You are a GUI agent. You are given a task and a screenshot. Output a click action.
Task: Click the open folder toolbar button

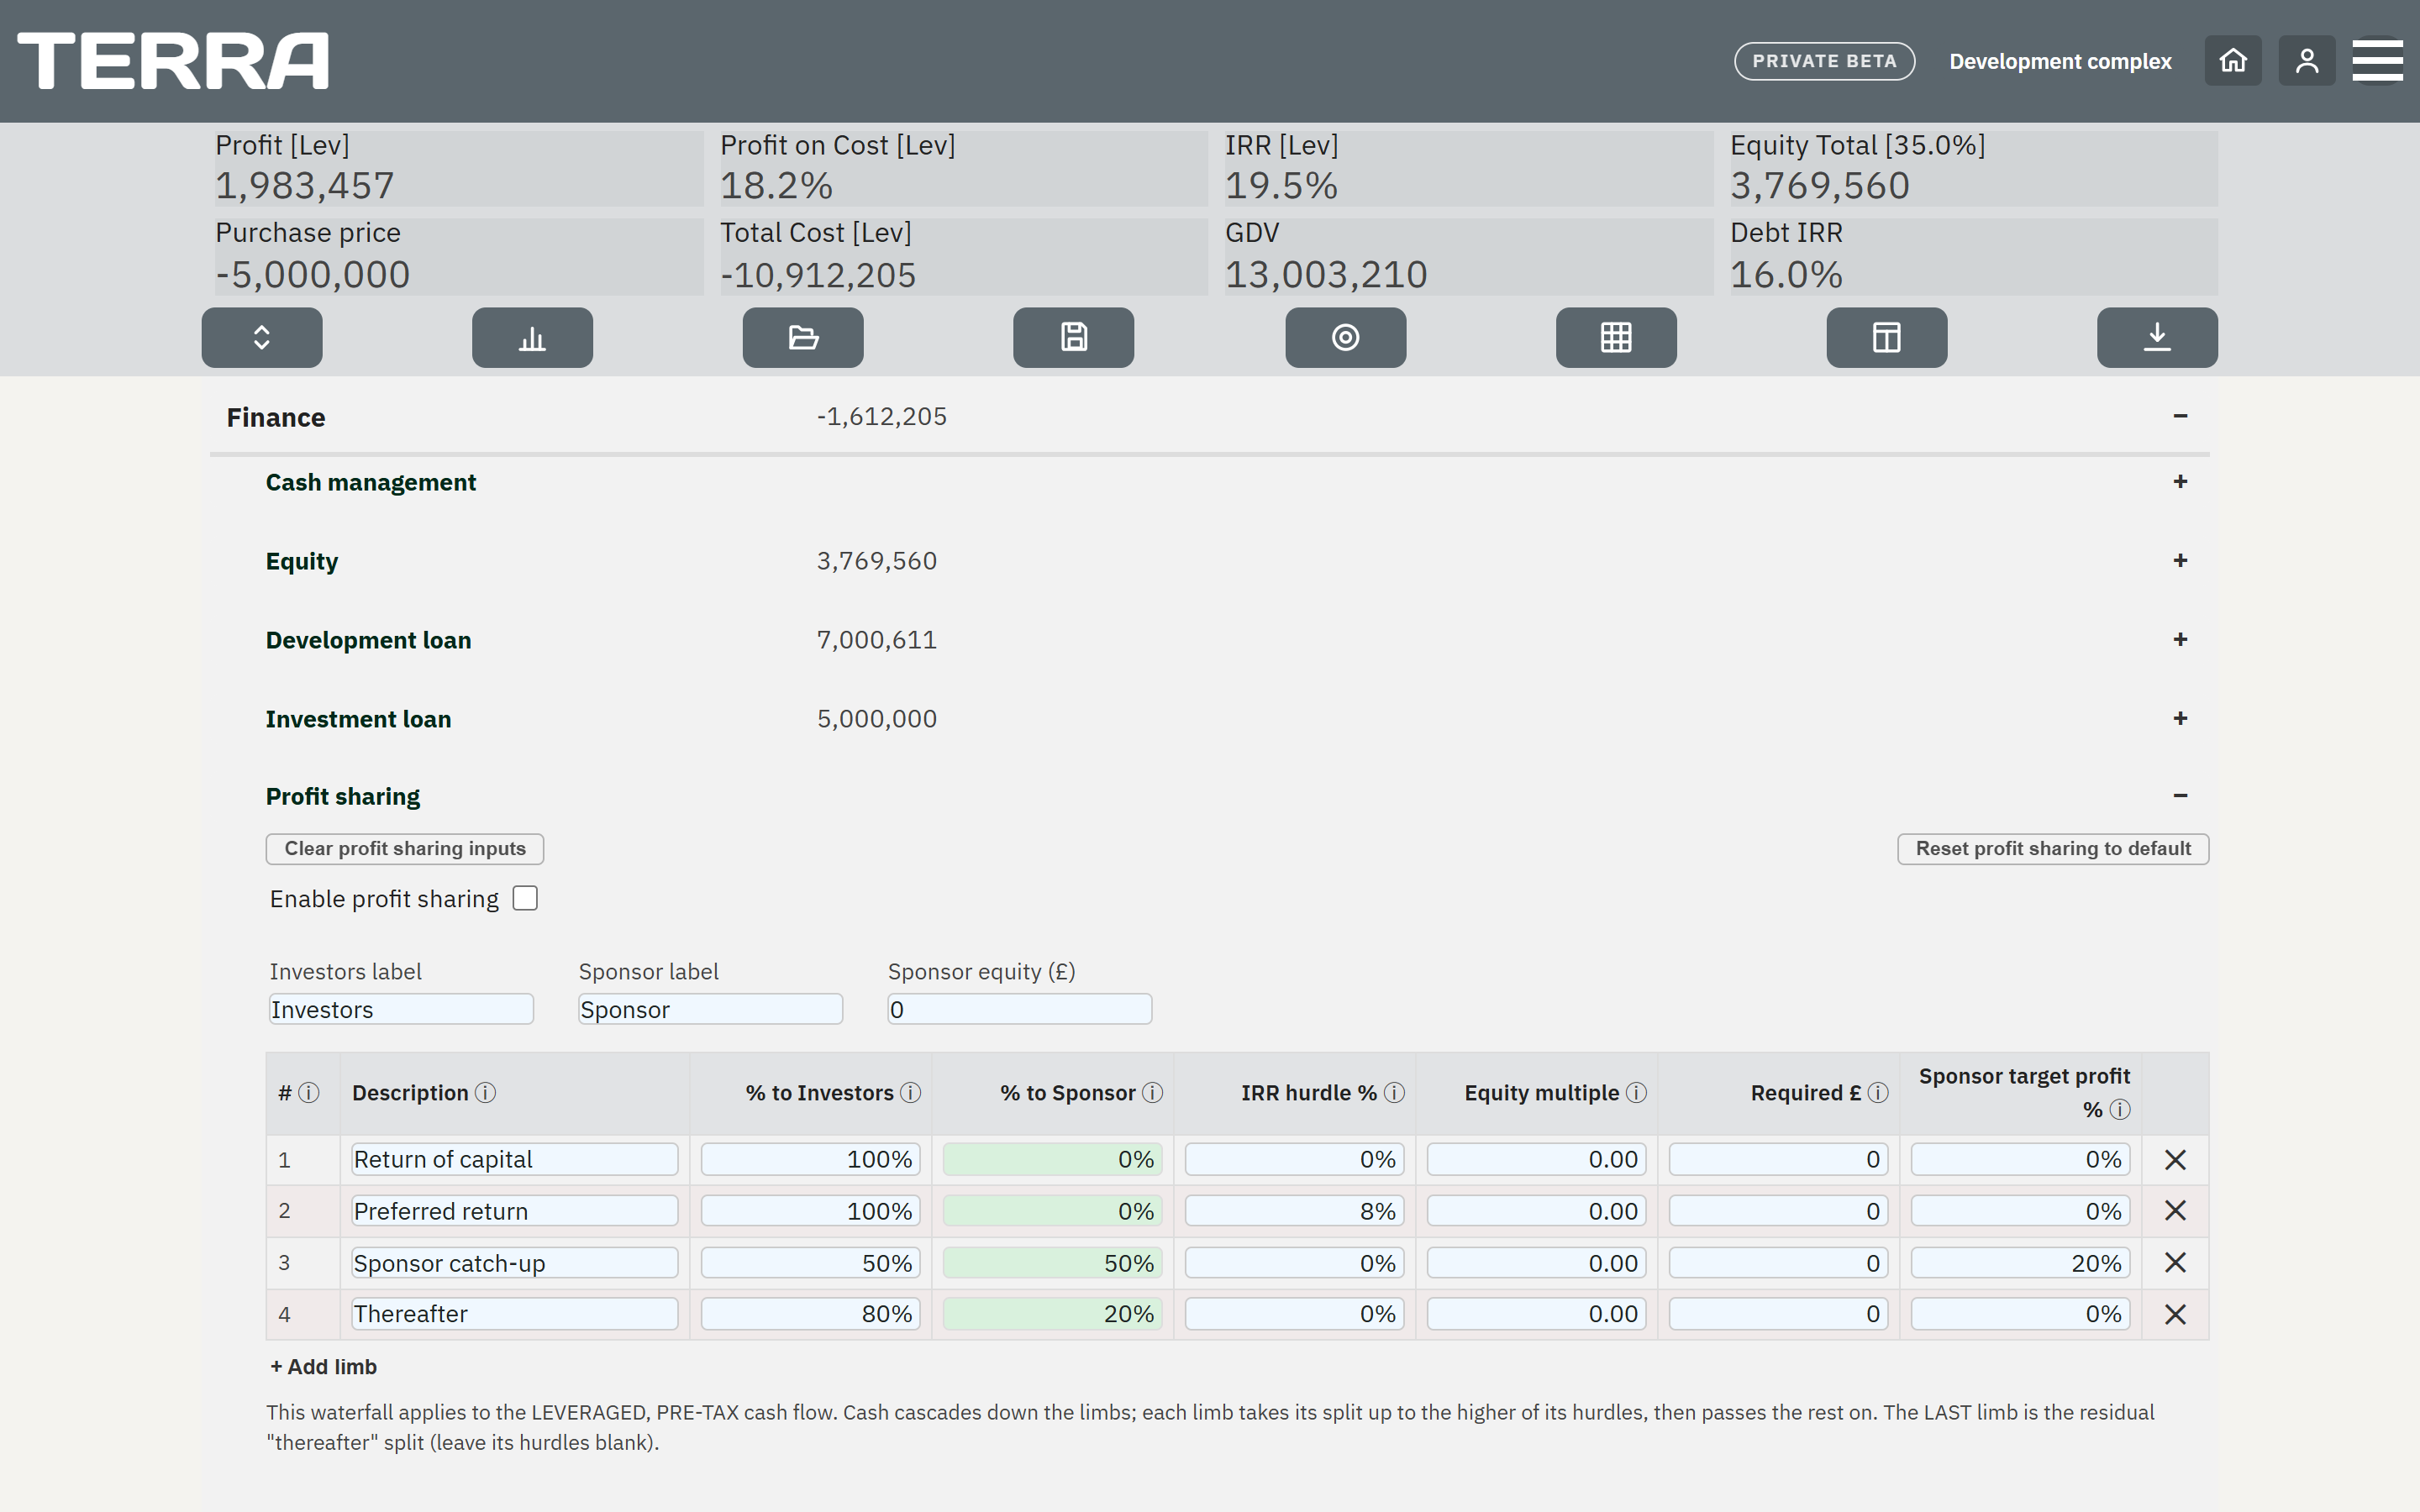(803, 337)
